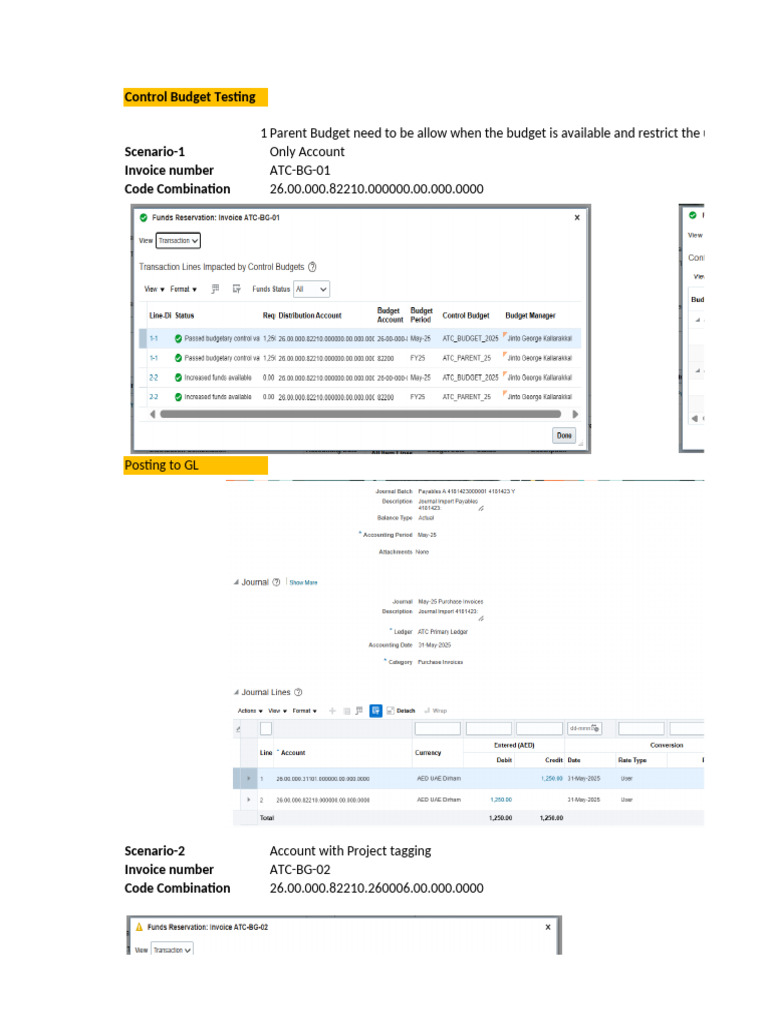
Task: Click Jinto George Kallarakkal in first row
Action: pos(539,339)
